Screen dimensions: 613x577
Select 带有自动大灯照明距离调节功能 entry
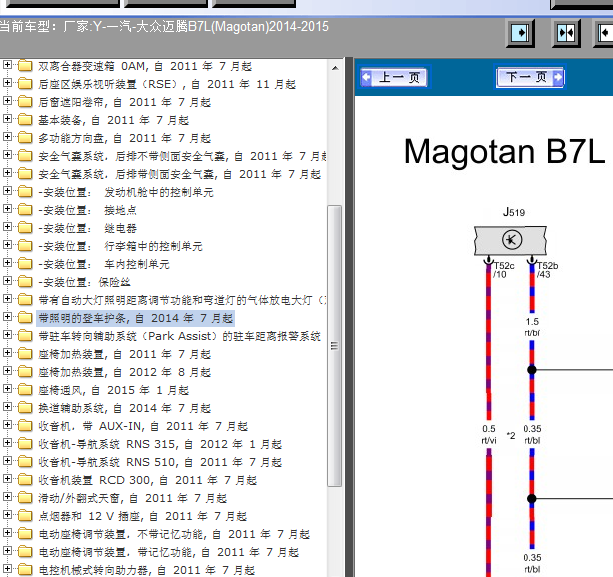tap(182, 300)
